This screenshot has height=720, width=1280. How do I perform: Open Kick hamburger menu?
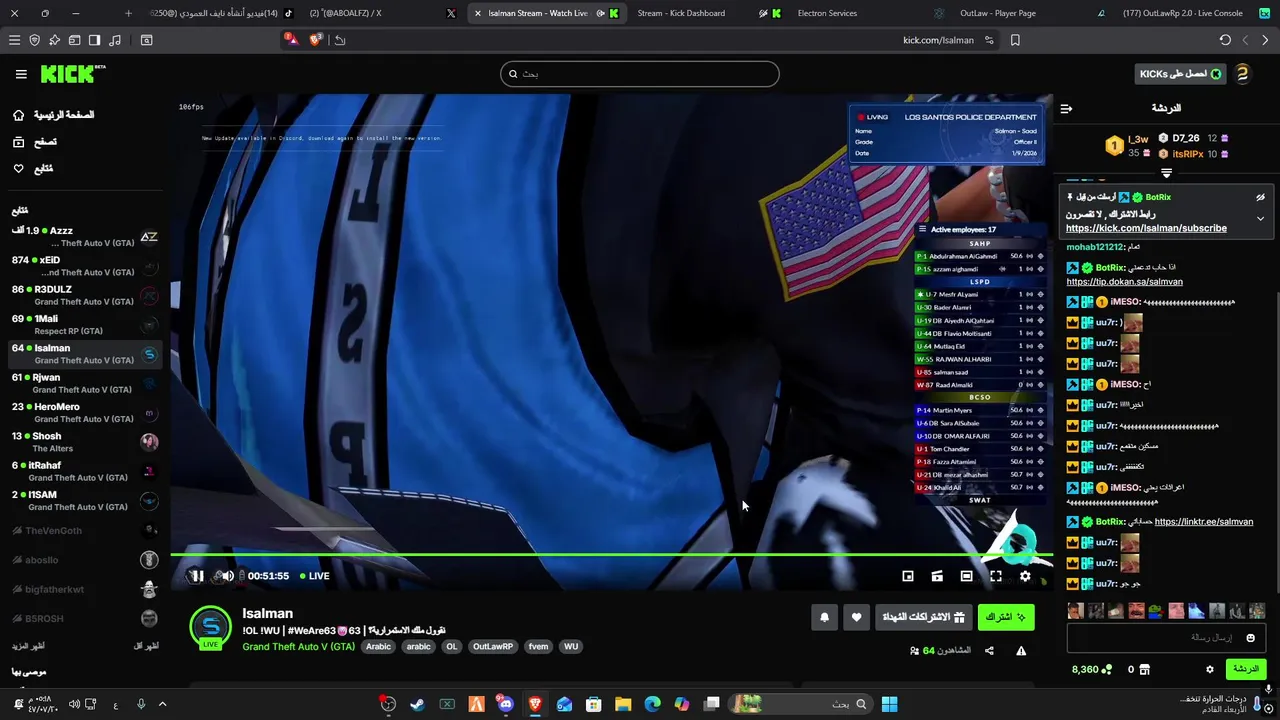tap(21, 74)
